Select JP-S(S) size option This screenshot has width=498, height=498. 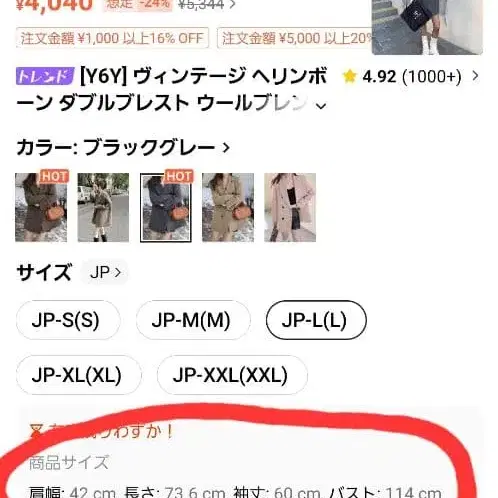tap(68, 320)
